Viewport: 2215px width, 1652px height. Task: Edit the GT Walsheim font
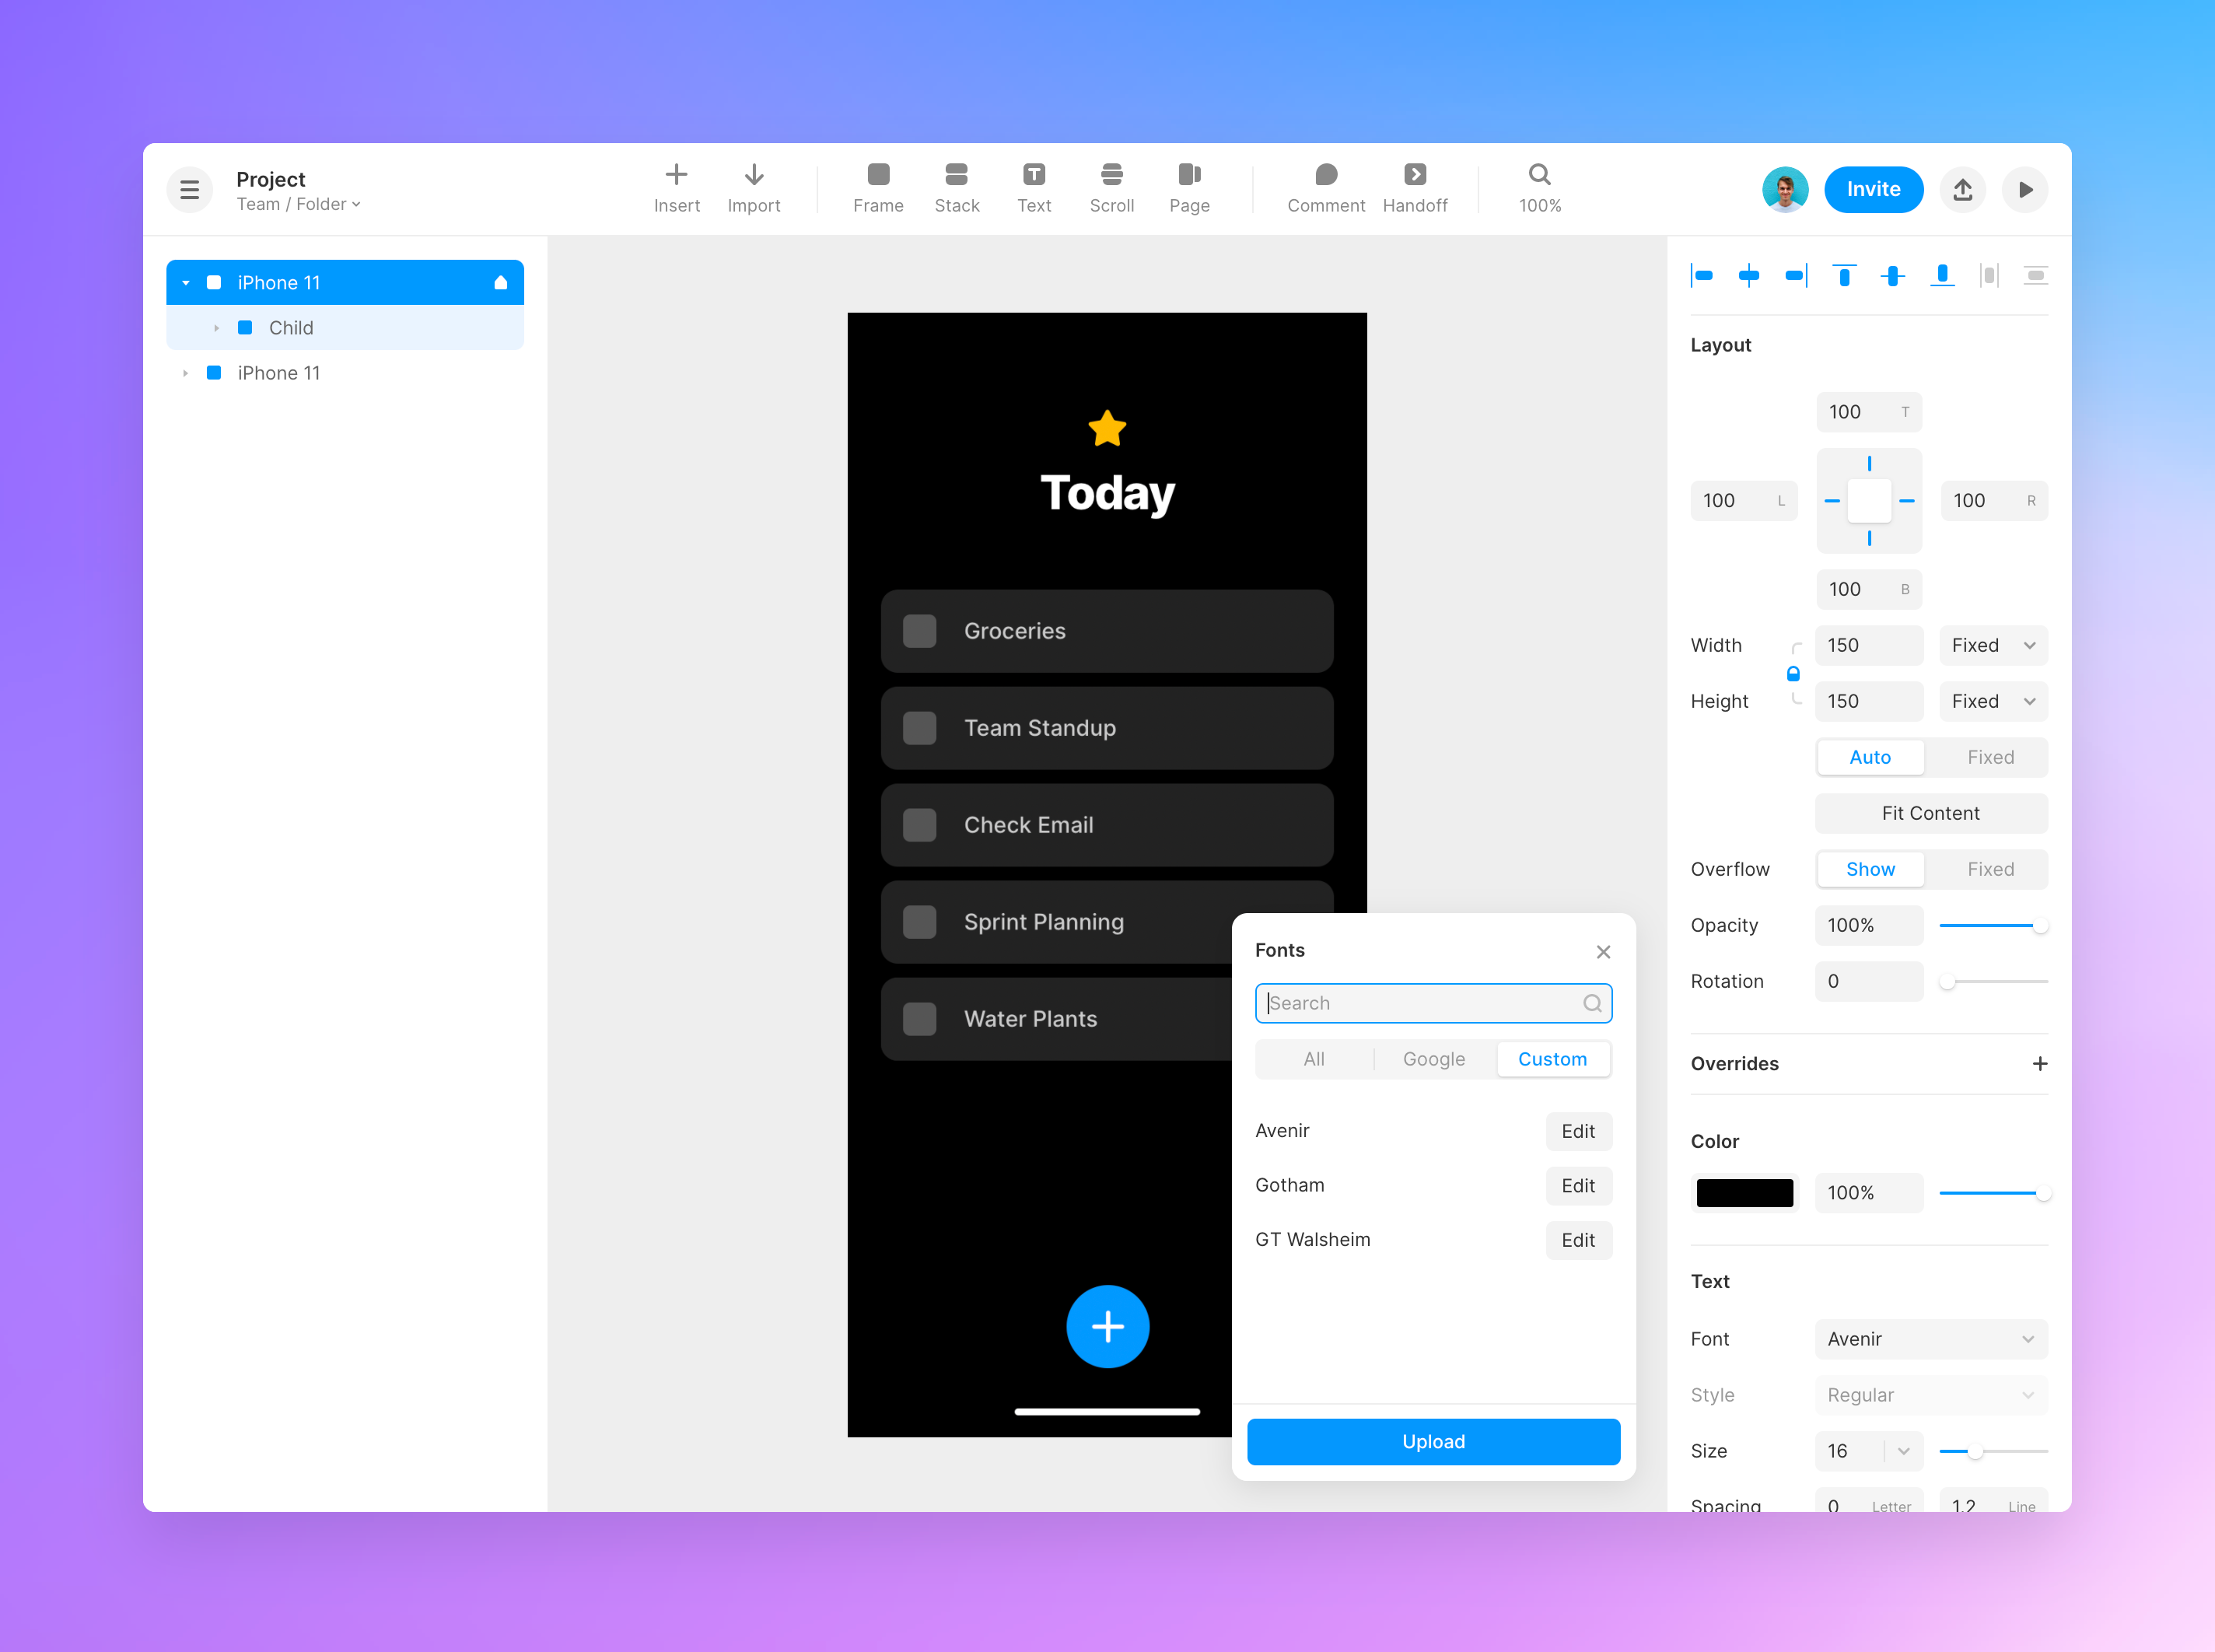click(x=1578, y=1241)
